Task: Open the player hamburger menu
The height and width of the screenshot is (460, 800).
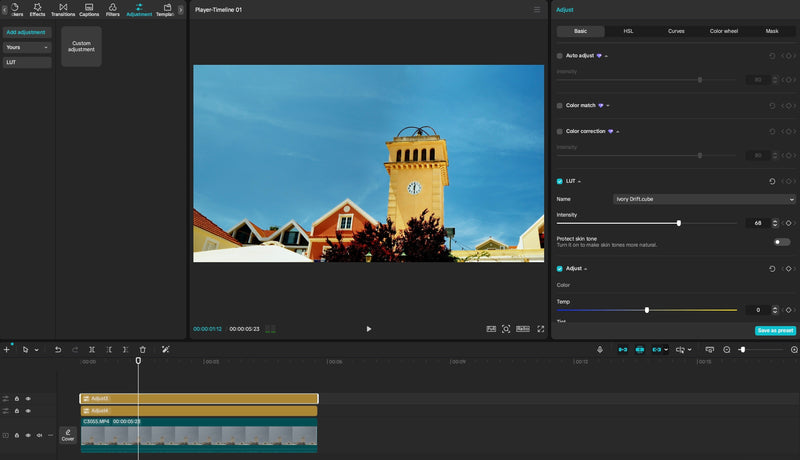Action: [x=537, y=10]
